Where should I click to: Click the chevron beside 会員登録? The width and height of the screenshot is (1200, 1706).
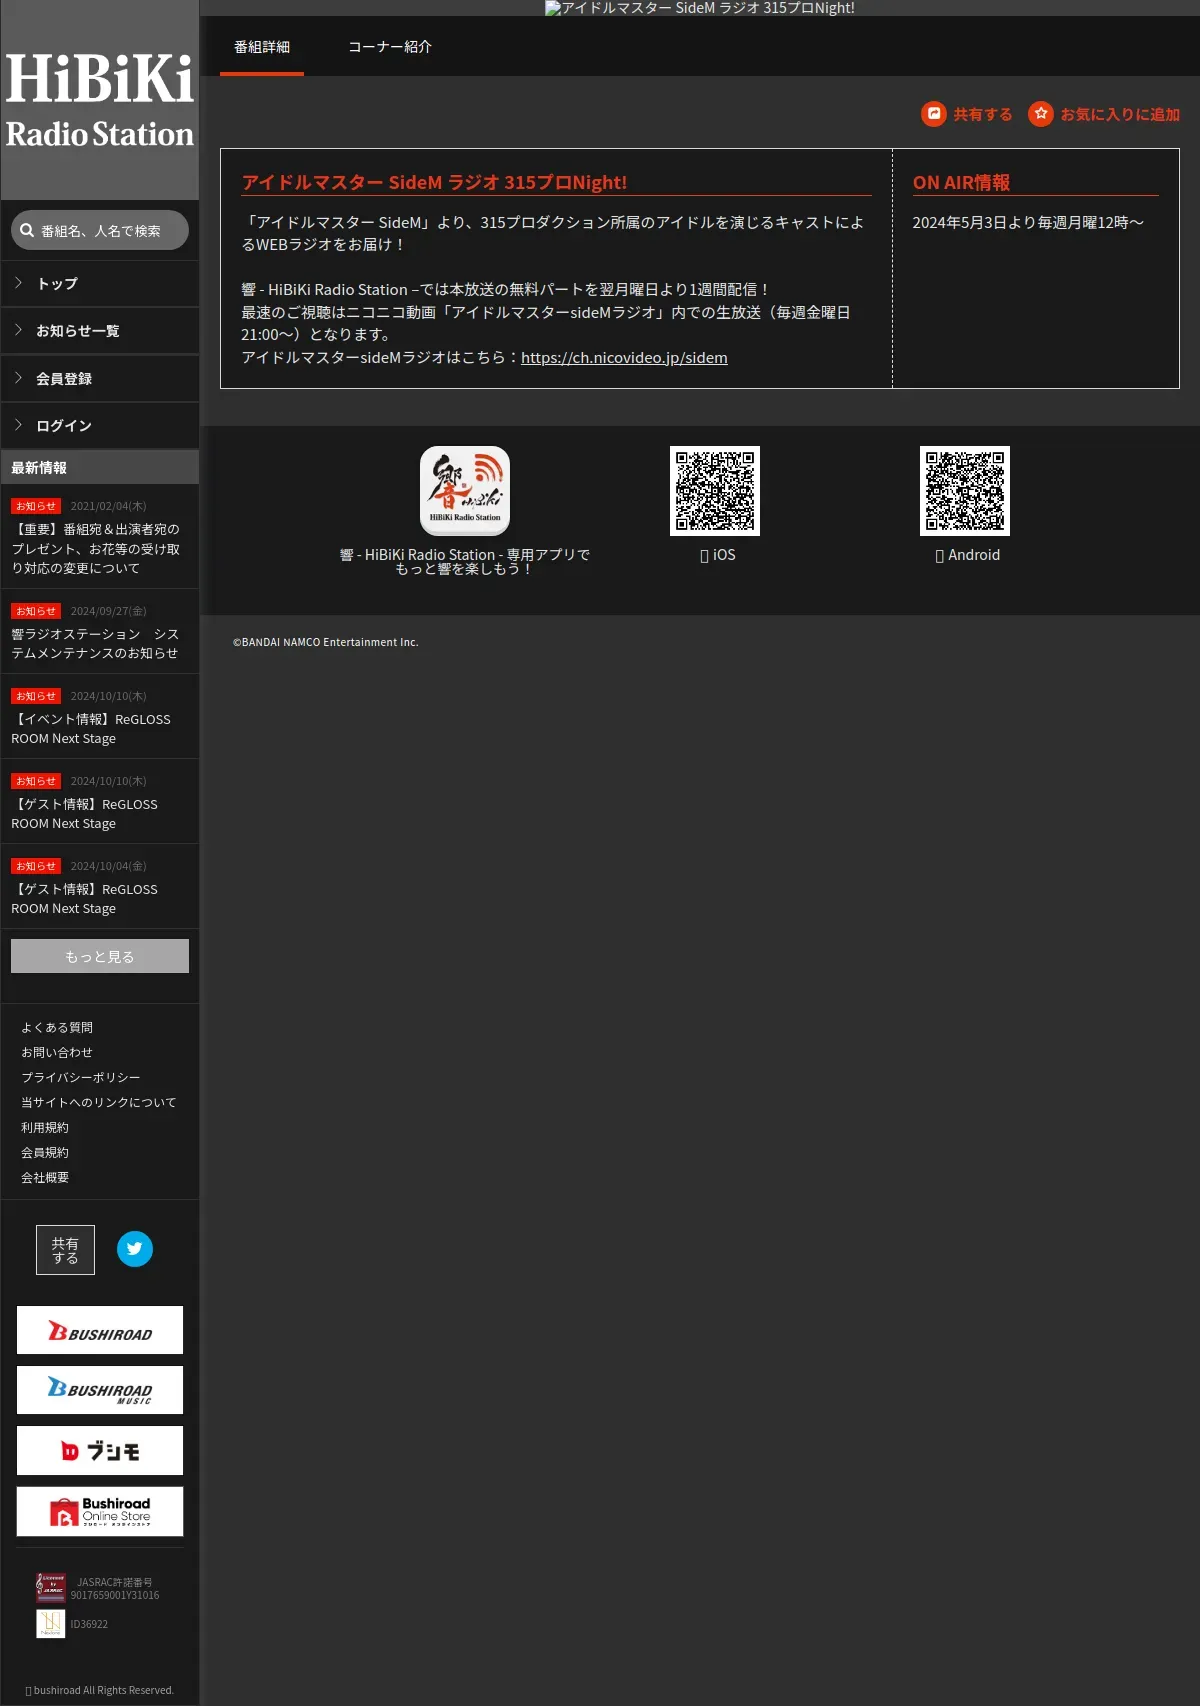tap(19, 378)
